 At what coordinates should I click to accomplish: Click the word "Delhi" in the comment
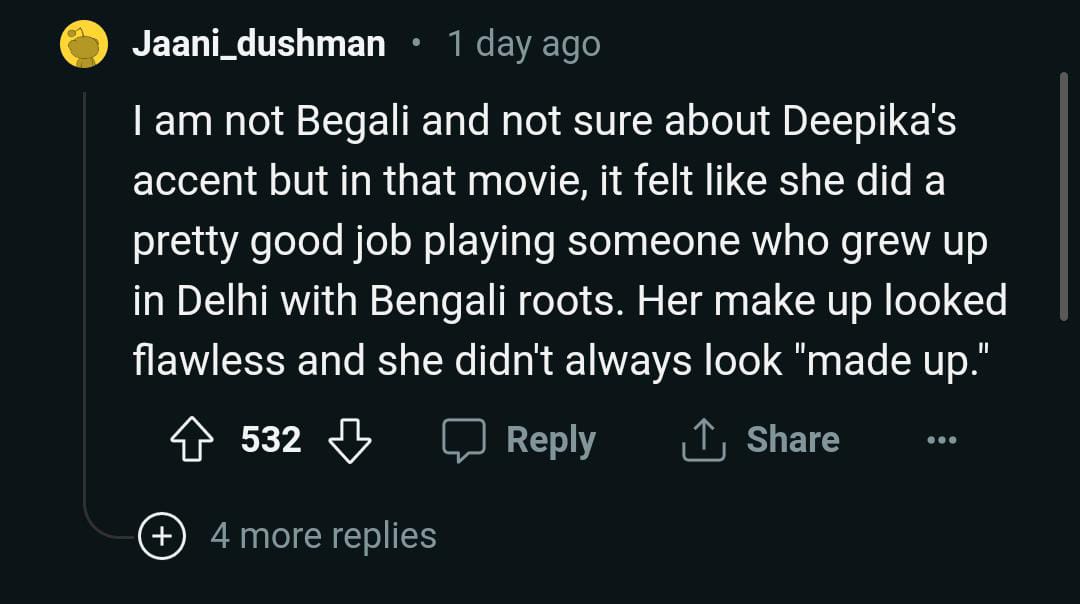(224, 302)
